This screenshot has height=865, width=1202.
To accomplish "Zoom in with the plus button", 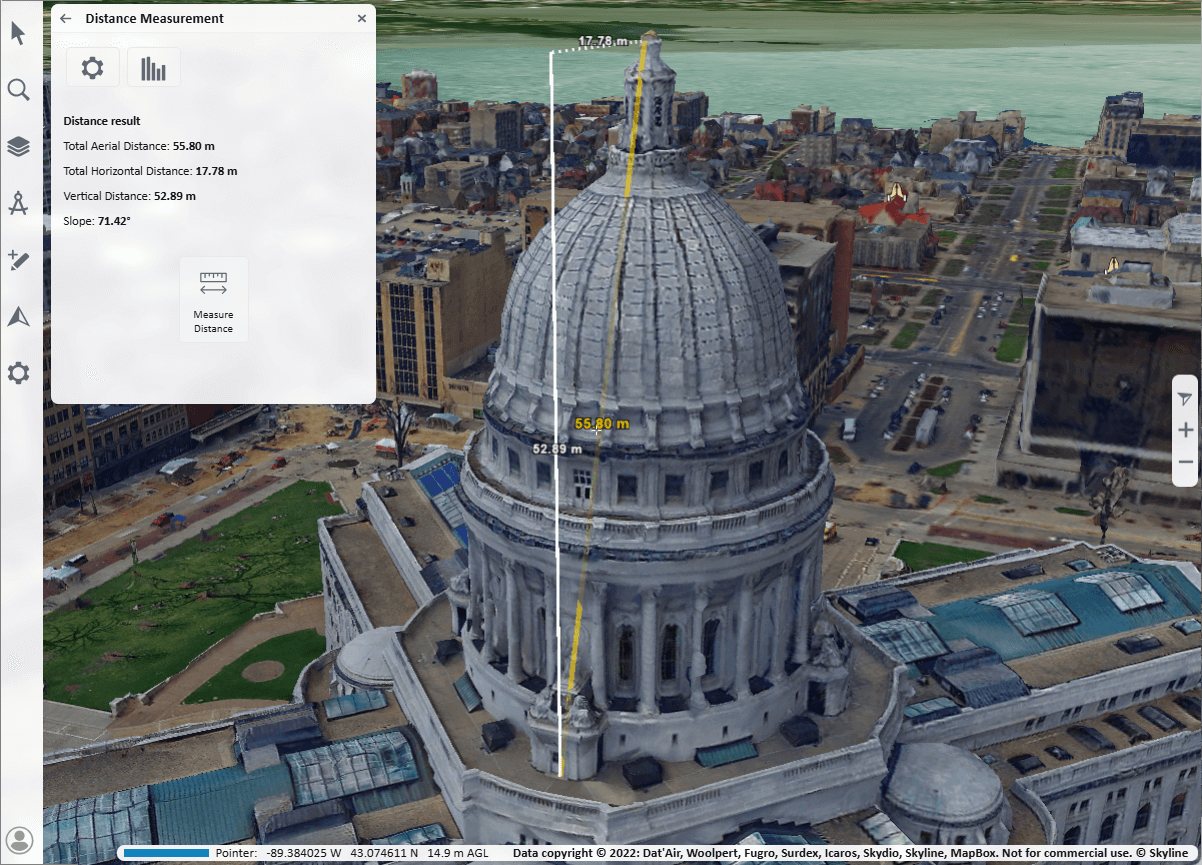I will [1185, 430].
